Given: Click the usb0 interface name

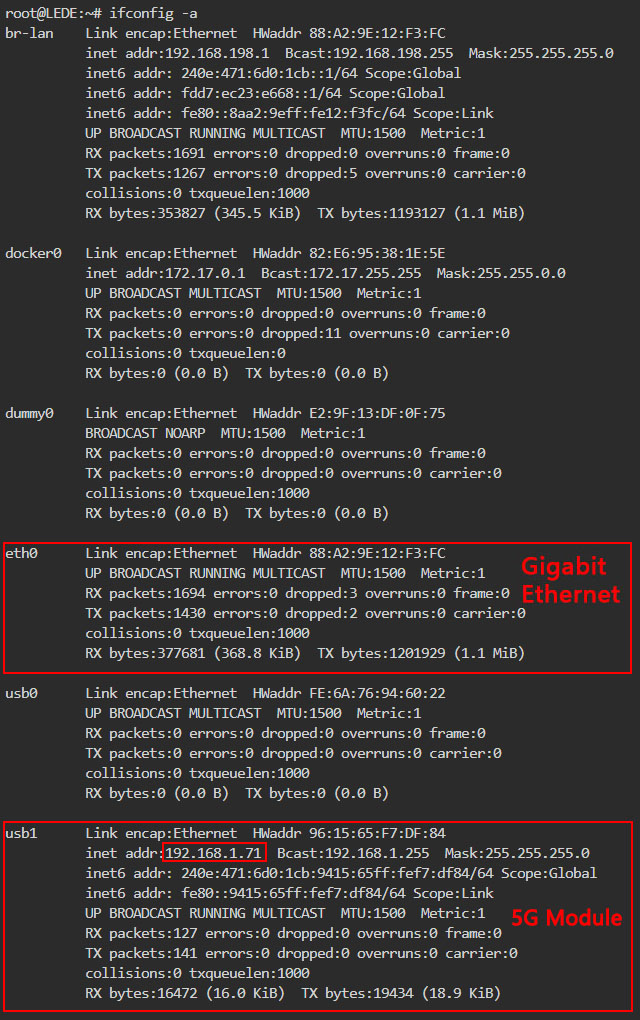Looking at the screenshot, I should tap(21, 693).
